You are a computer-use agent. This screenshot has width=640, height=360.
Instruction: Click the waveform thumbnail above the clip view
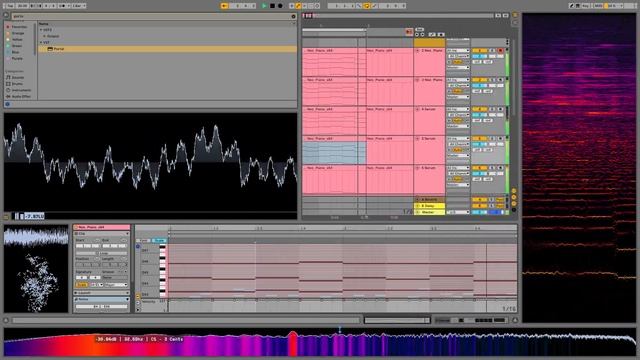[x=36, y=237]
